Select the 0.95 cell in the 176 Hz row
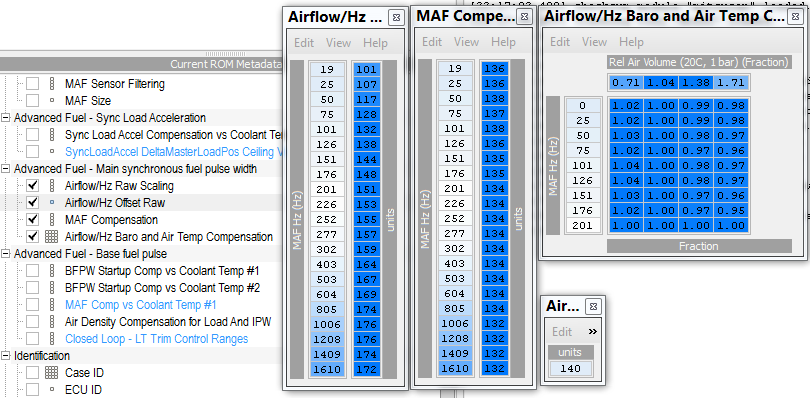Viewport: 810px width, 398px height. pyautogui.click(x=731, y=210)
